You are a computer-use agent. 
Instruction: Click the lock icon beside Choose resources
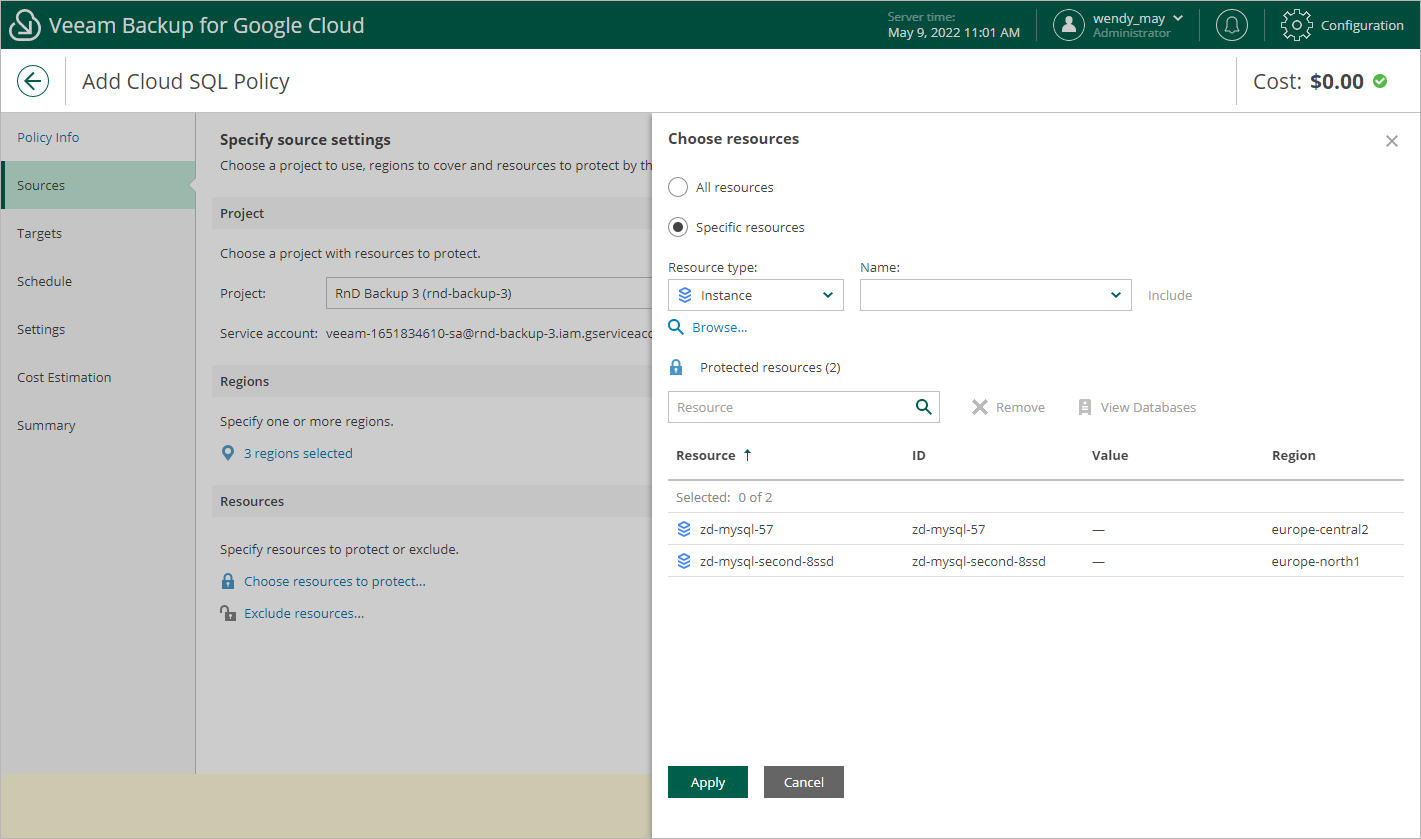coord(228,581)
